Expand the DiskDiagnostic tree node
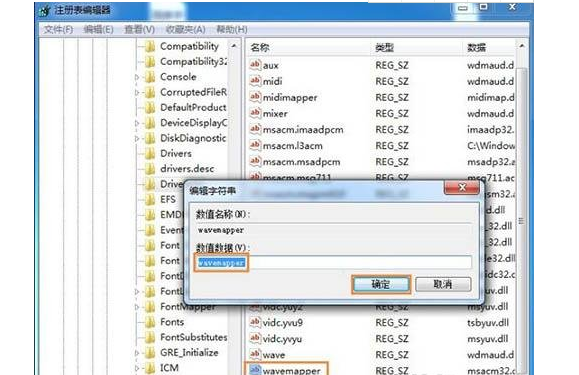This screenshot has width=579, height=375. [137, 139]
